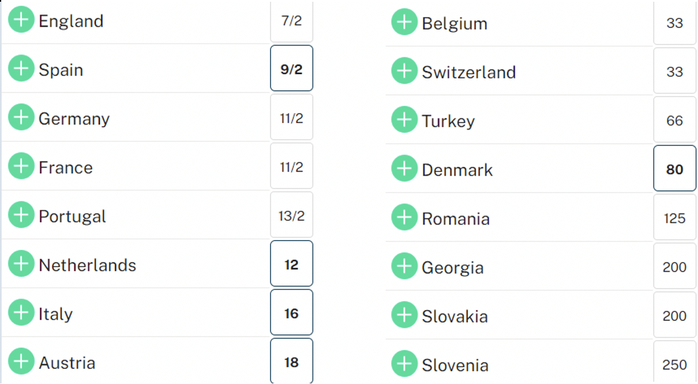The image size is (698, 384).
Task: Add Portugal via its plus icon
Action: click(21, 215)
